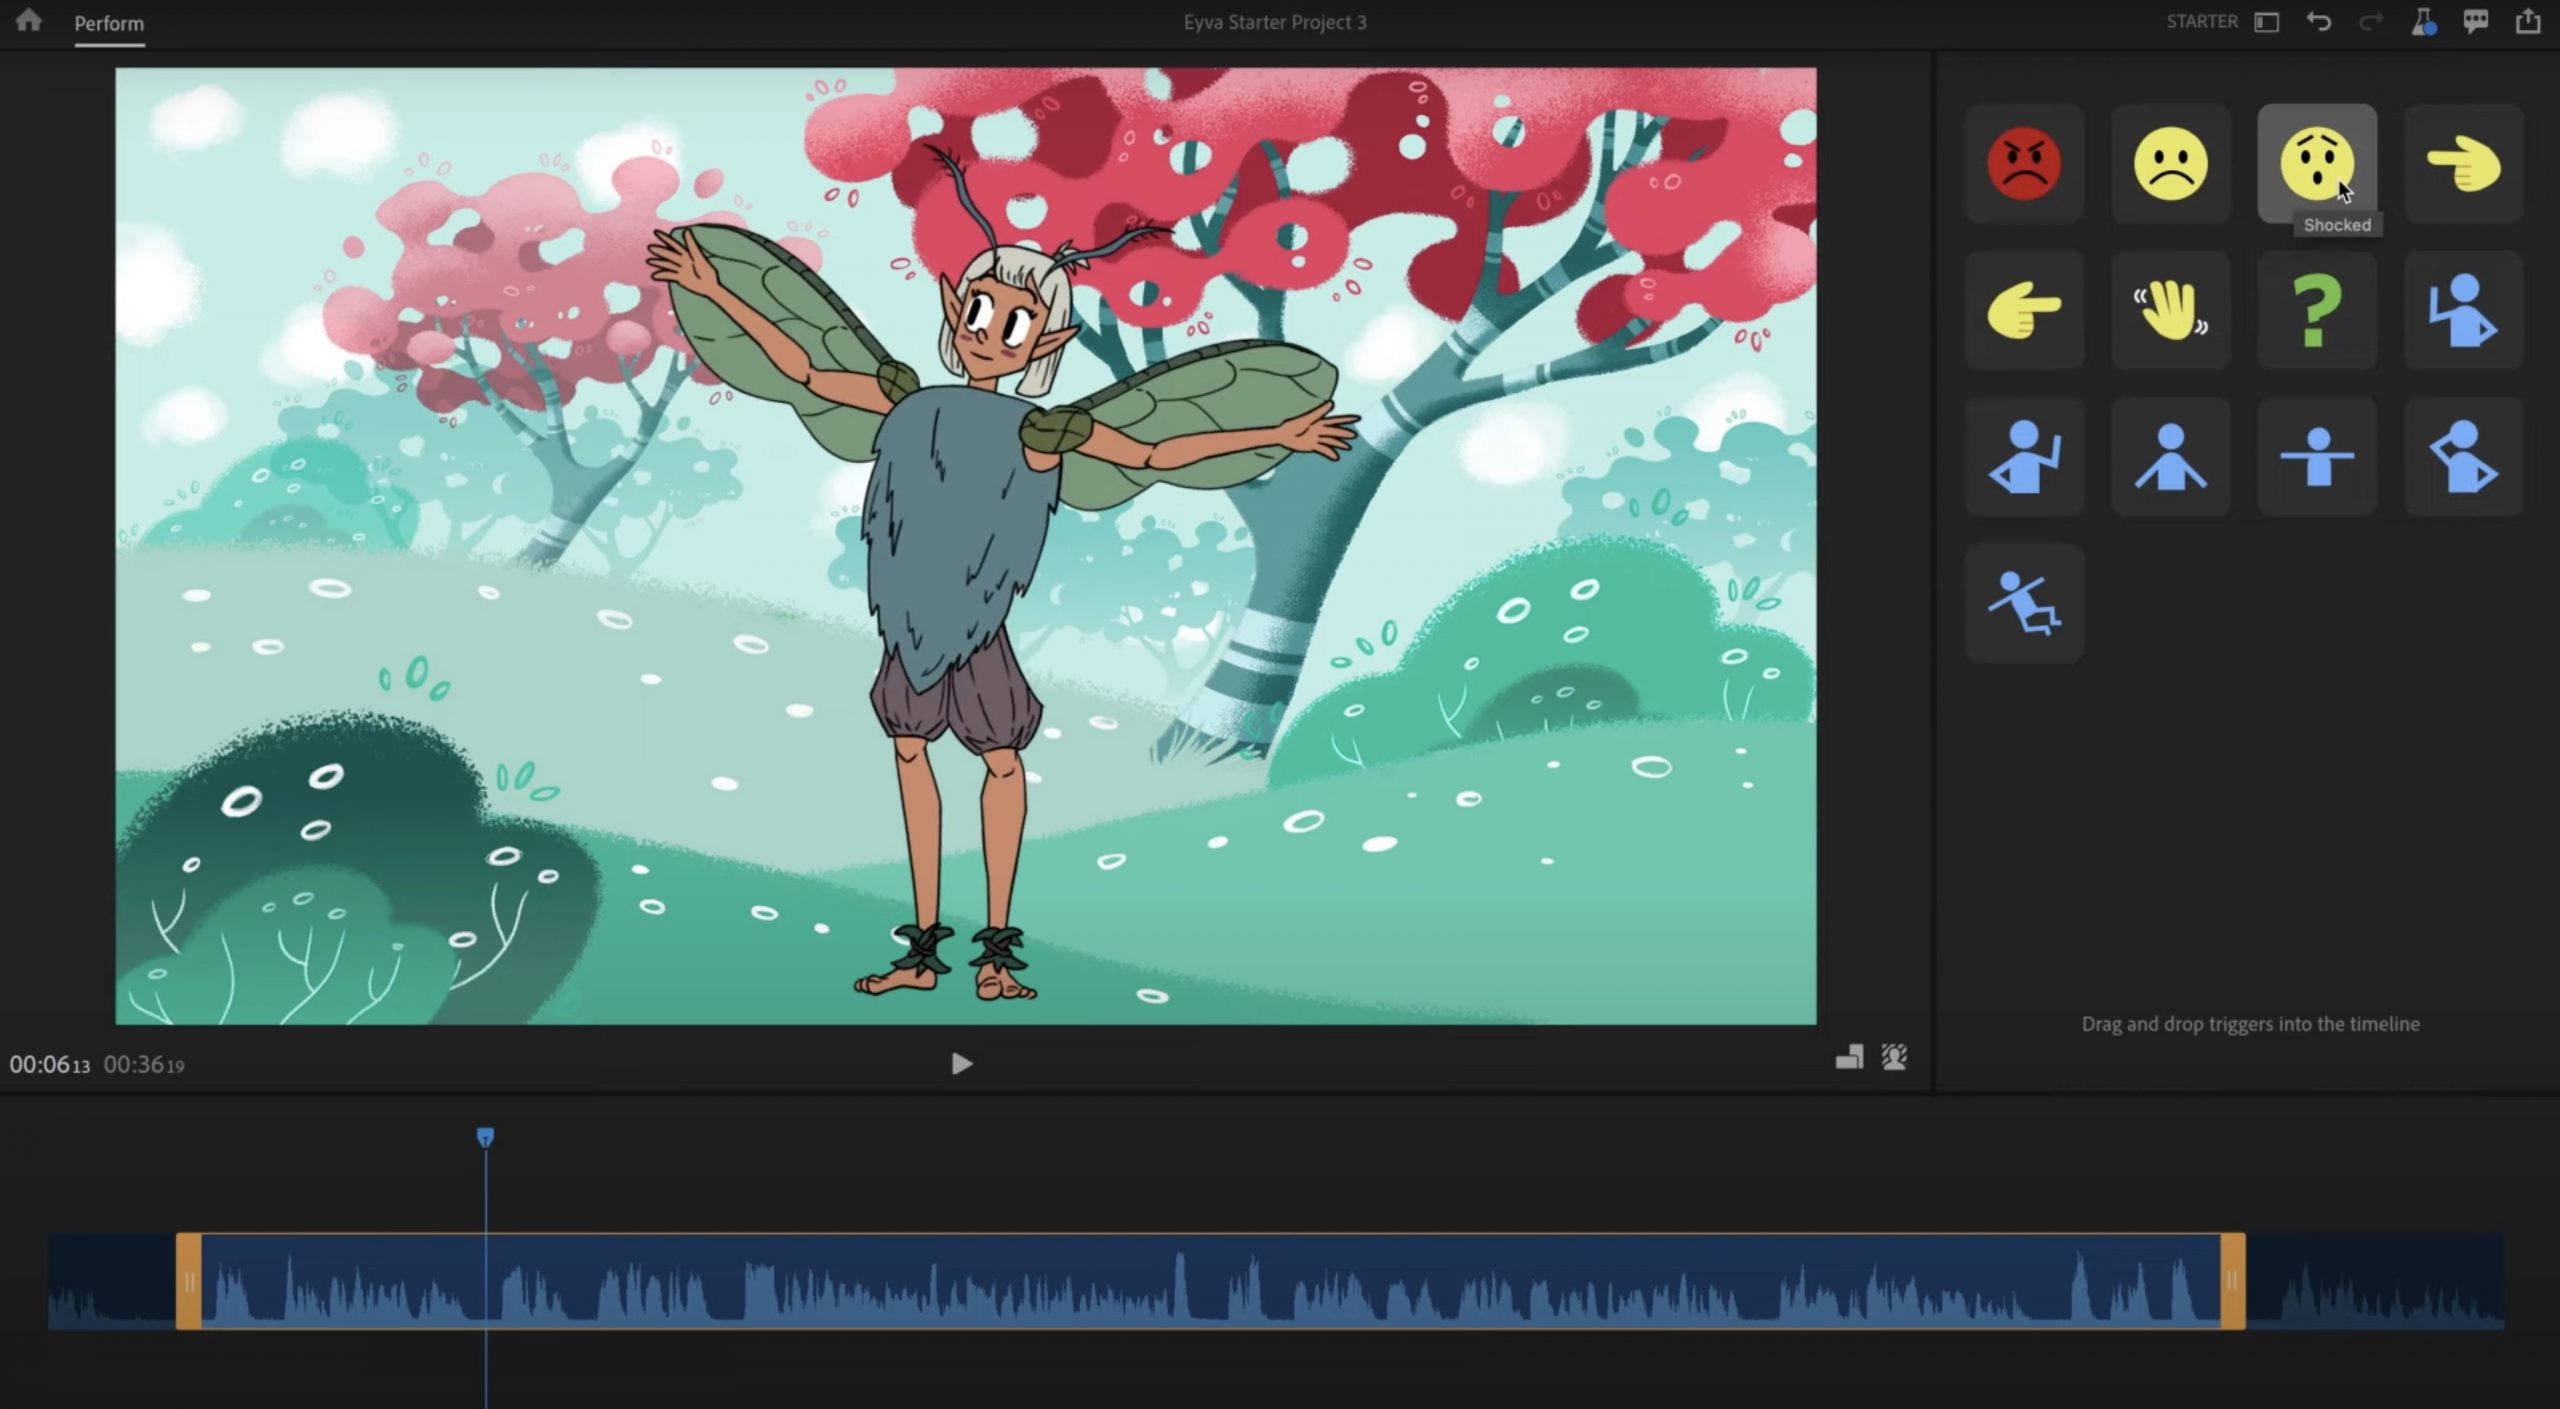Select the audio waveform clip
The height and width of the screenshot is (1409, 2560).
click(x=1210, y=1281)
